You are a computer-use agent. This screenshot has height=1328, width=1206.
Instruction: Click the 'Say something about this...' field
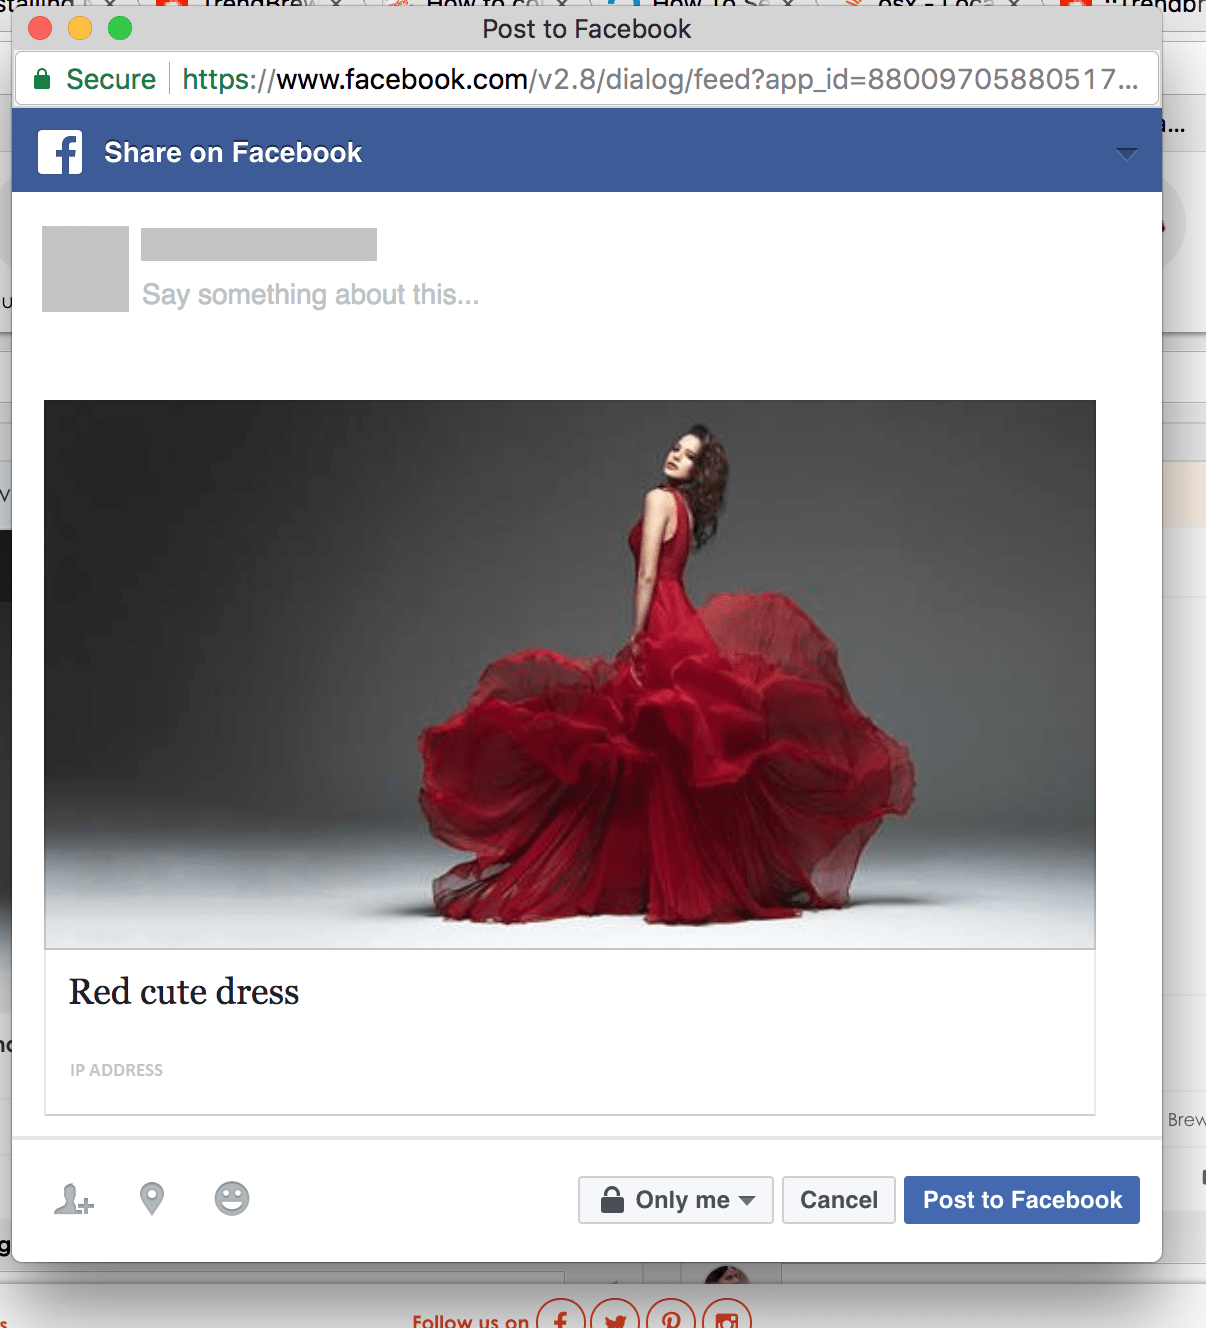point(310,294)
